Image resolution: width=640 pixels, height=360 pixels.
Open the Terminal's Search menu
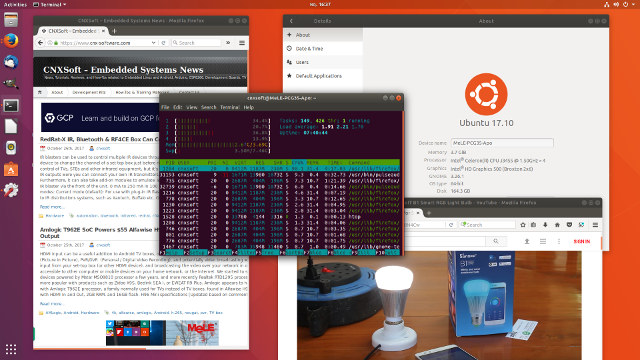coord(208,107)
